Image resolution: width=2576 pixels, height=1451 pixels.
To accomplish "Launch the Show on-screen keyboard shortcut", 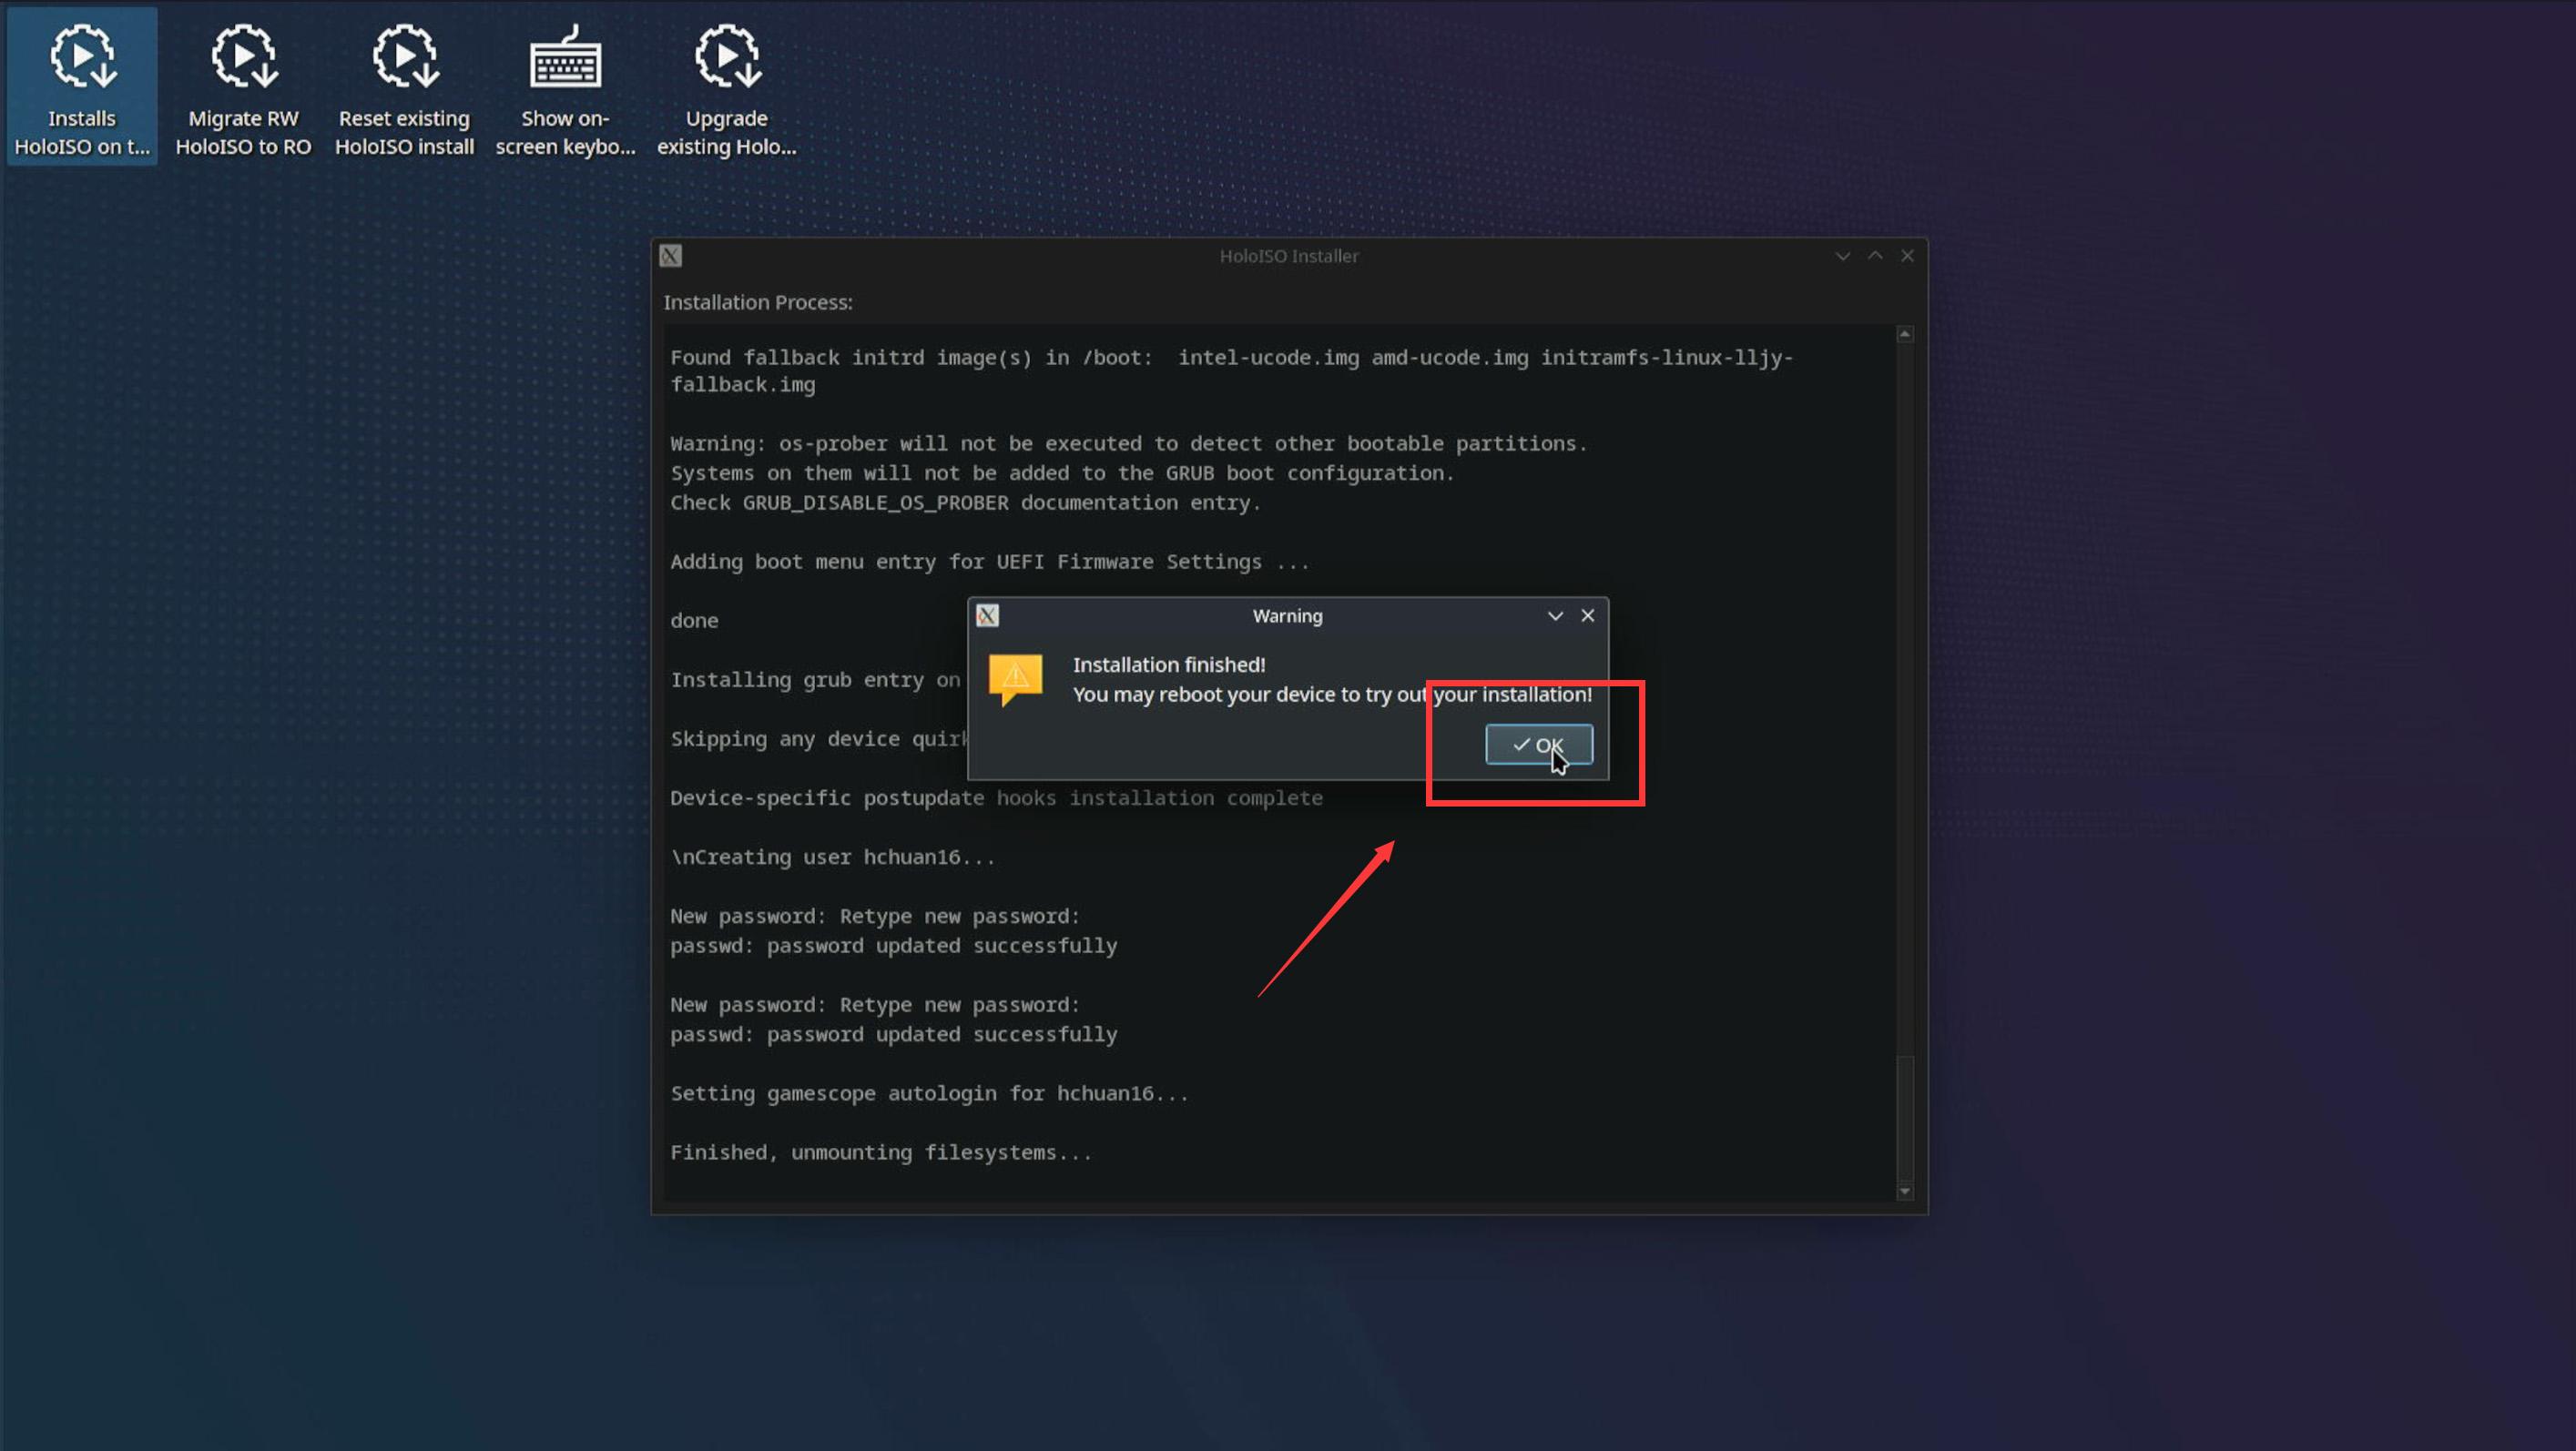I will pos(565,88).
